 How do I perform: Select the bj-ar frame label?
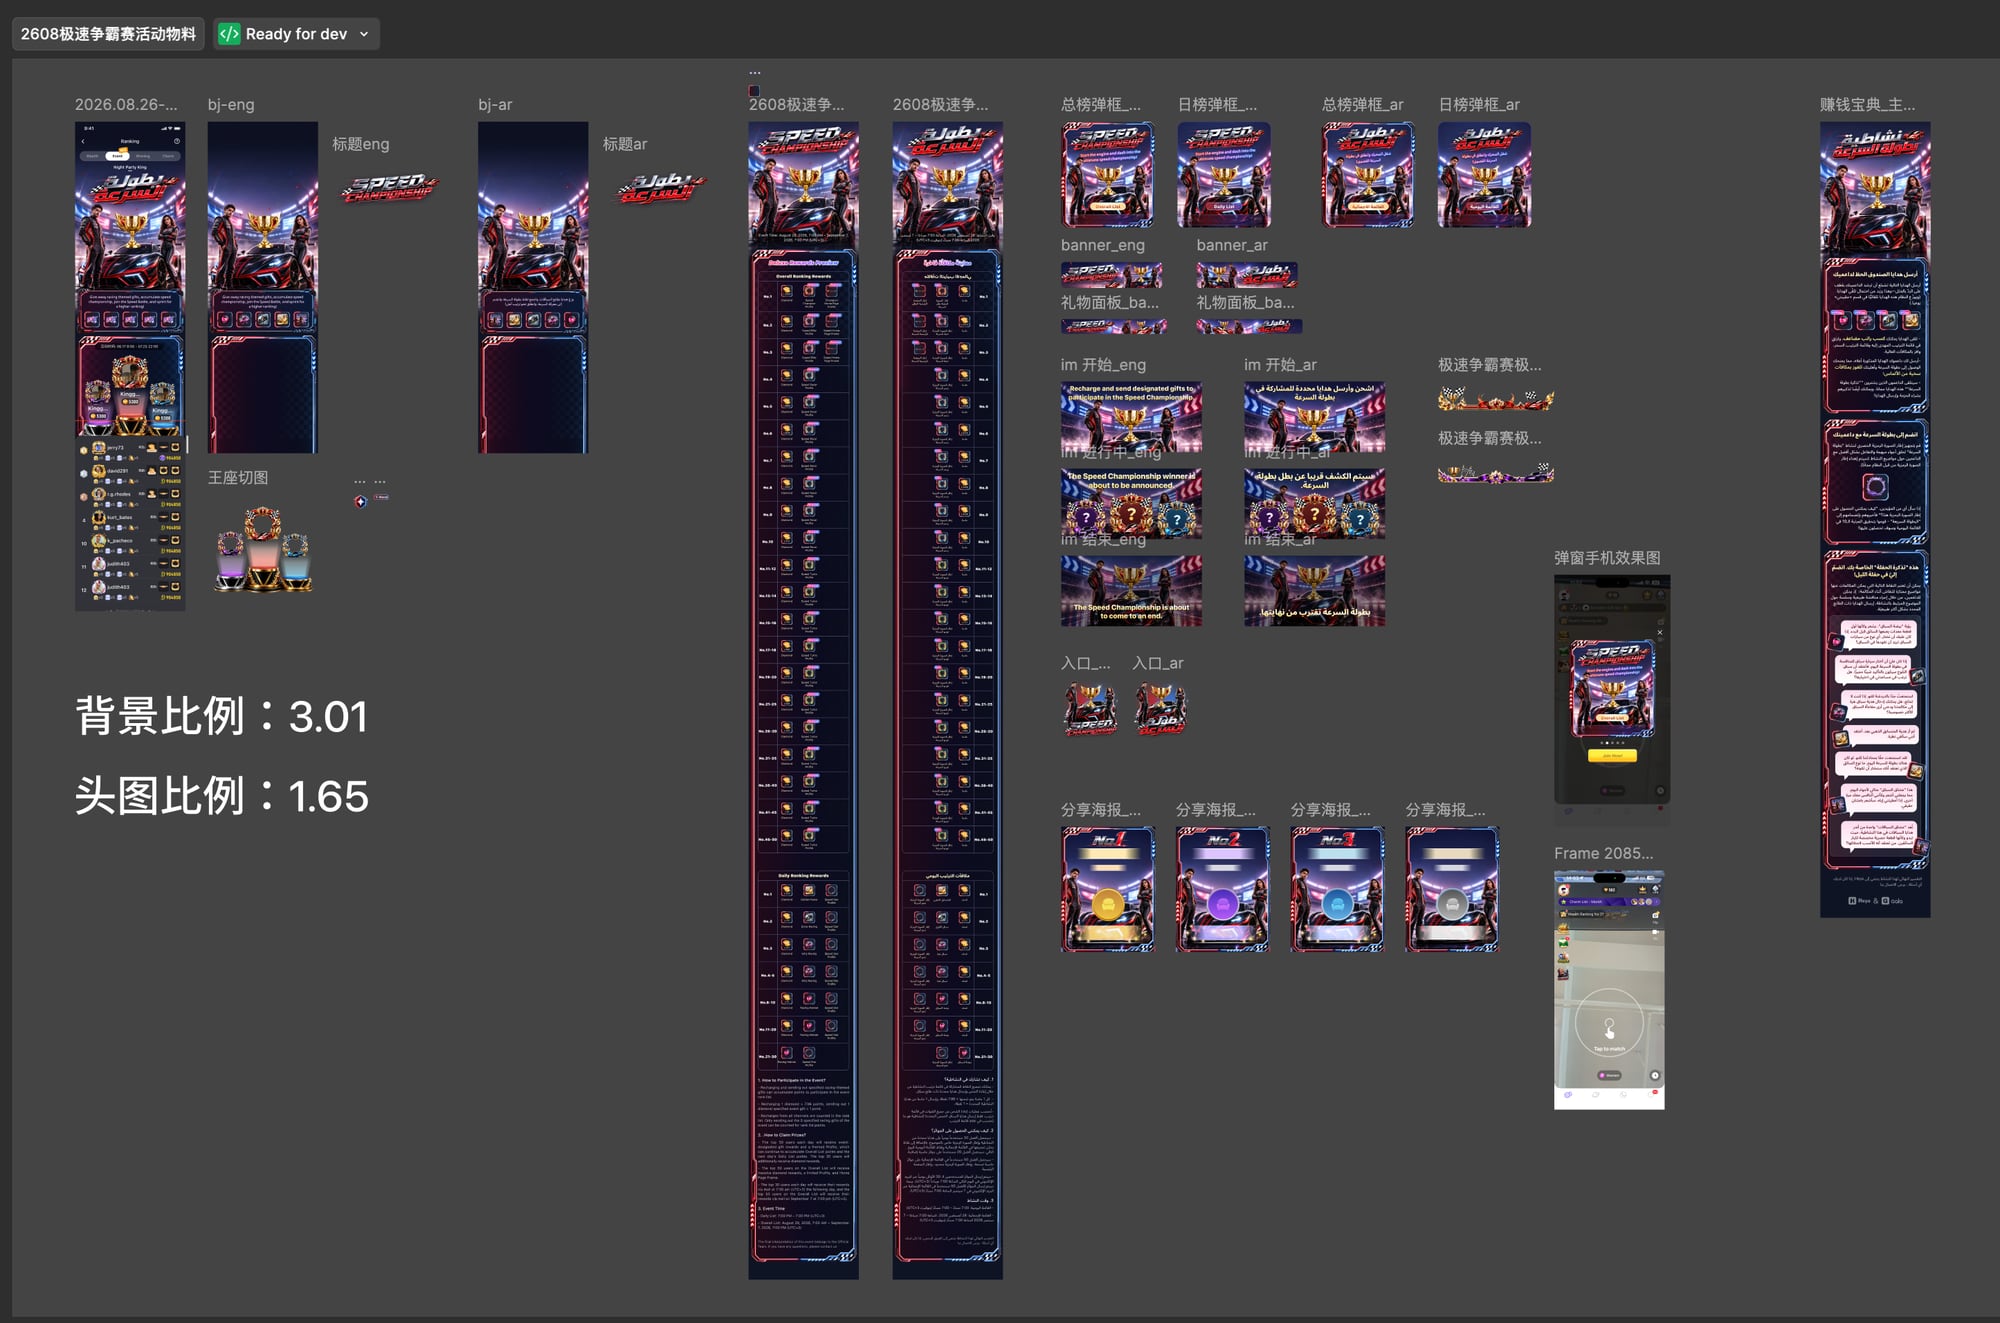click(x=495, y=104)
